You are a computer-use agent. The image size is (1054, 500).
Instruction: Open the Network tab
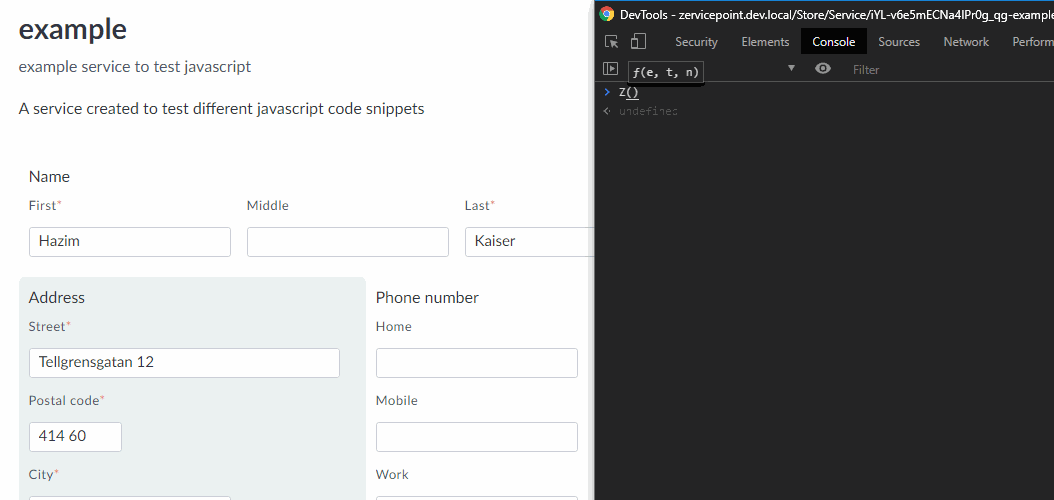(x=966, y=42)
